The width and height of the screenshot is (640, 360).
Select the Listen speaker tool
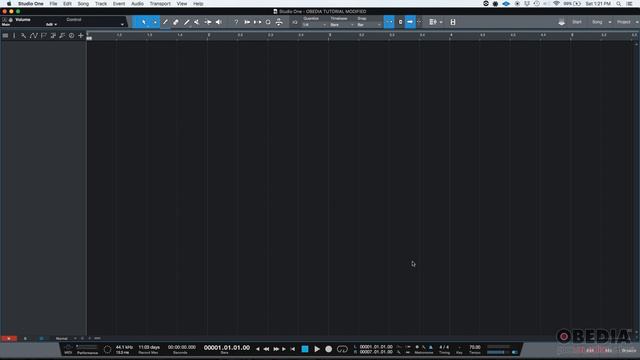(x=218, y=22)
